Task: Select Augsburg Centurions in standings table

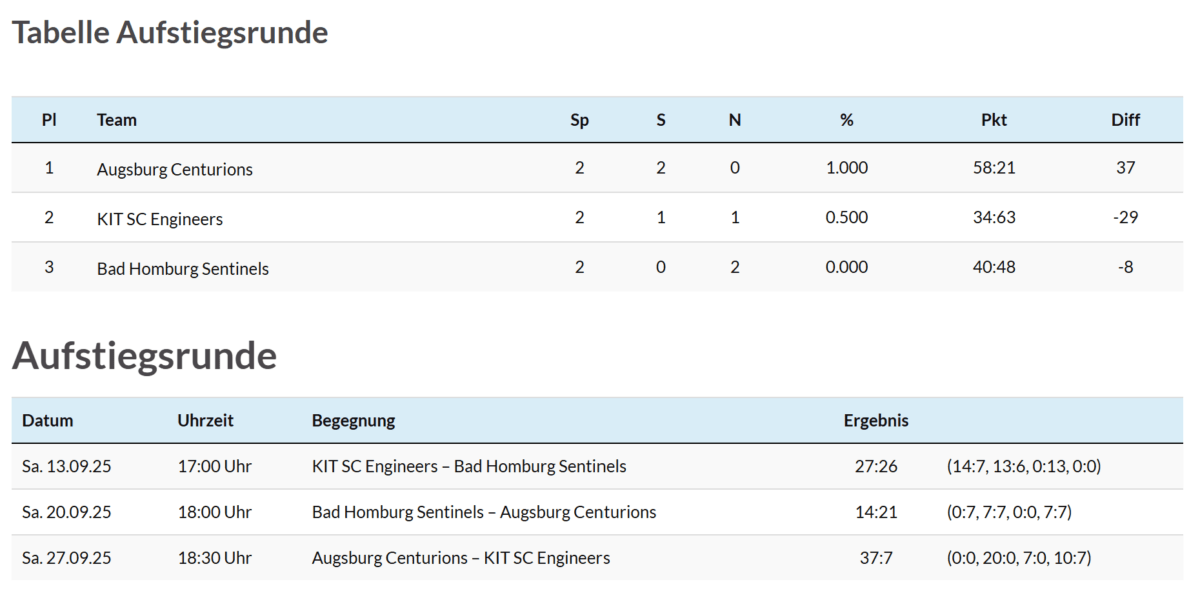Action: (x=174, y=169)
